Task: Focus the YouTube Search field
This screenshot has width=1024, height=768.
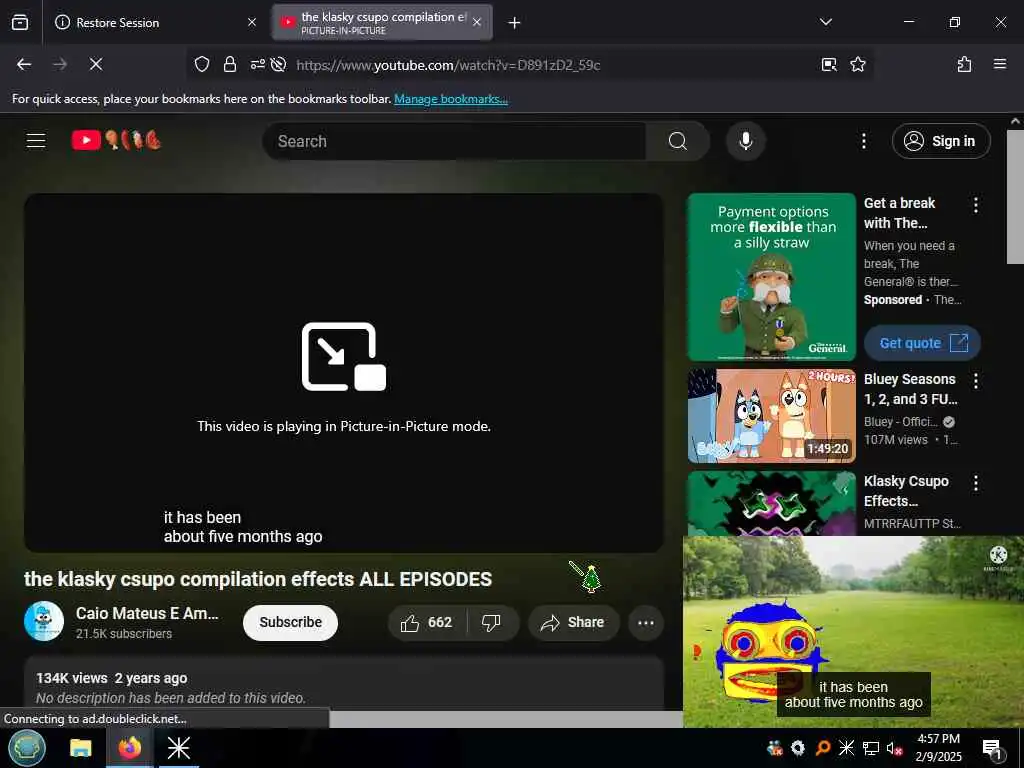Action: 455,141
